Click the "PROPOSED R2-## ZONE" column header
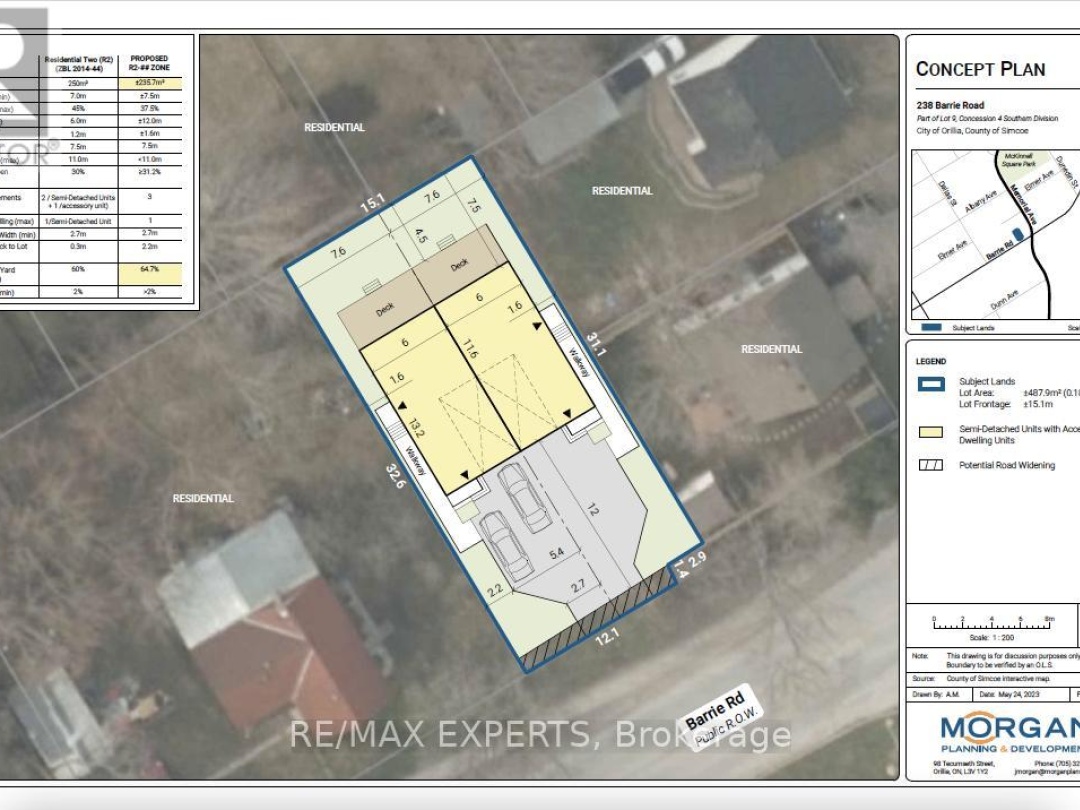This screenshot has height=810, width=1080. (149, 63)
